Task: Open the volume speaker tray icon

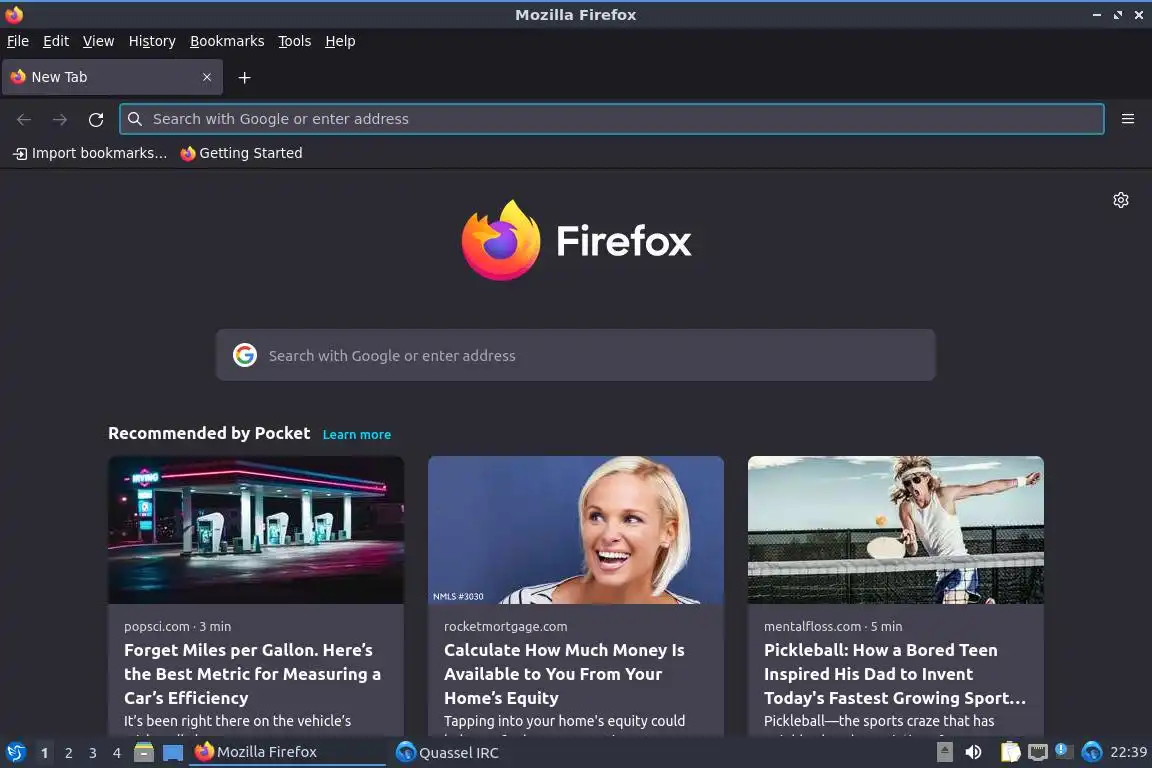Action: point(973,752)
